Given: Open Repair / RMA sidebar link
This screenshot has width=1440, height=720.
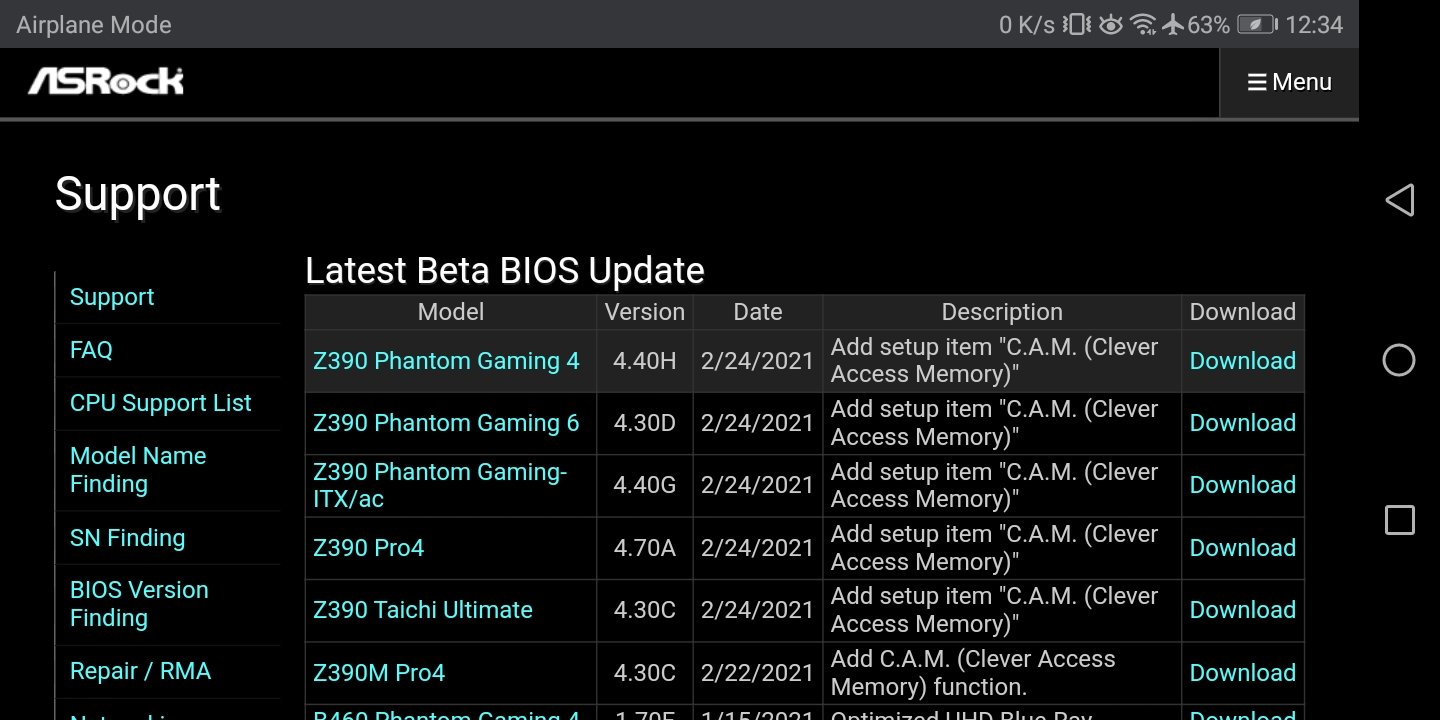Looking at the screenshot, I should (140, 671).
